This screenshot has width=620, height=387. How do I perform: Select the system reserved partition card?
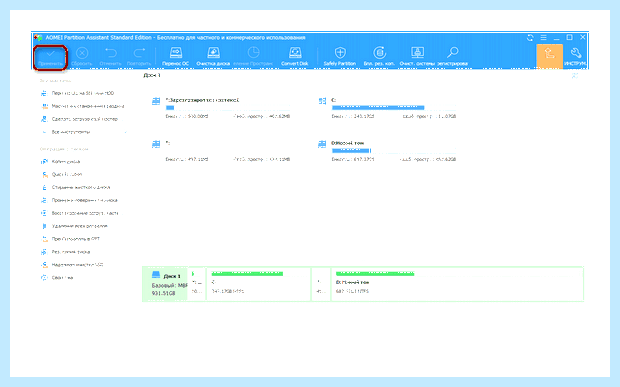point(221,108)
